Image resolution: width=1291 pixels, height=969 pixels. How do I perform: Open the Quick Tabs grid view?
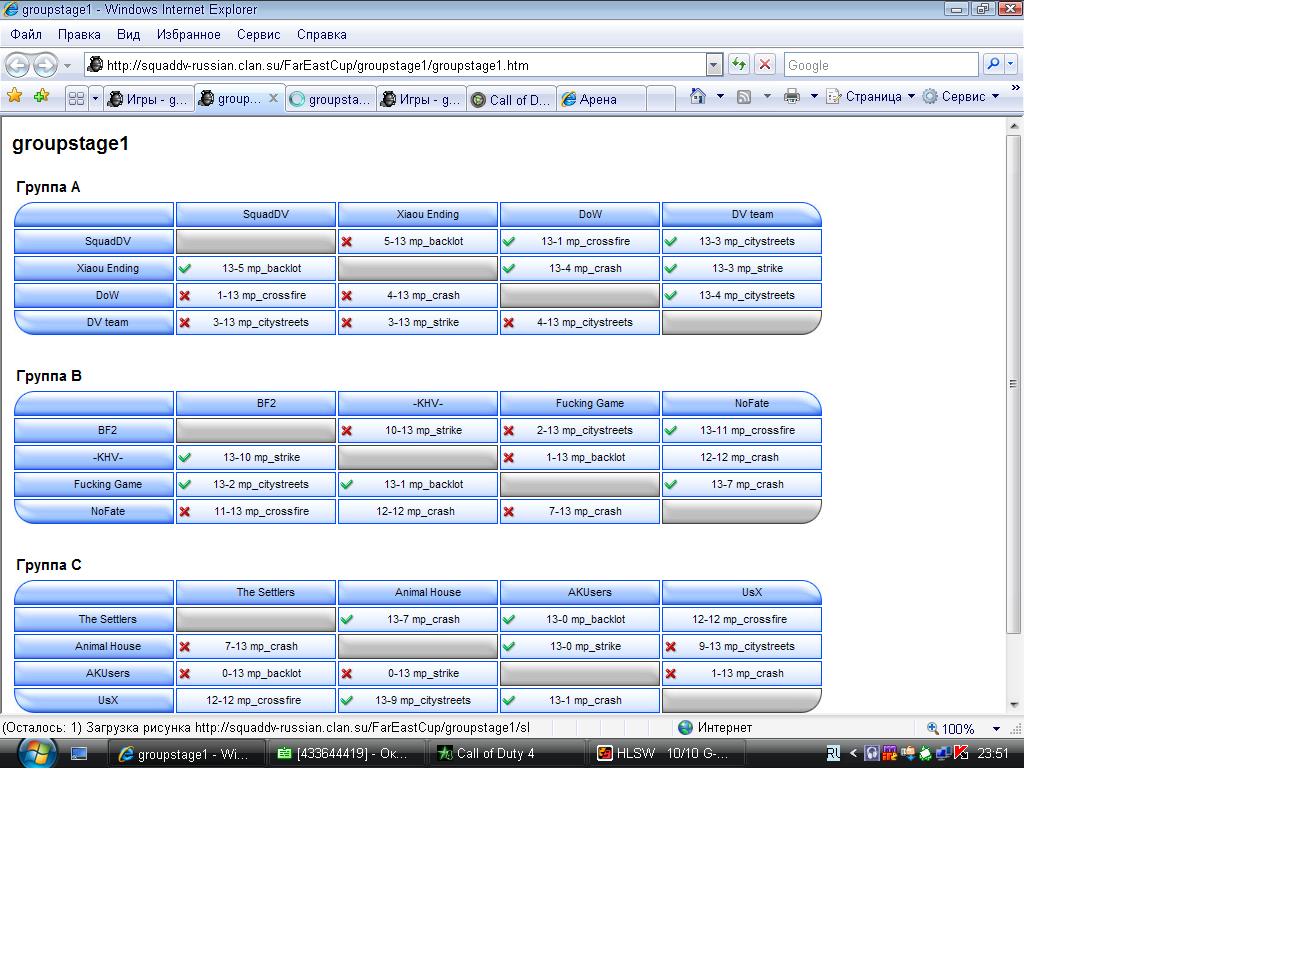(x=76, y=98)
